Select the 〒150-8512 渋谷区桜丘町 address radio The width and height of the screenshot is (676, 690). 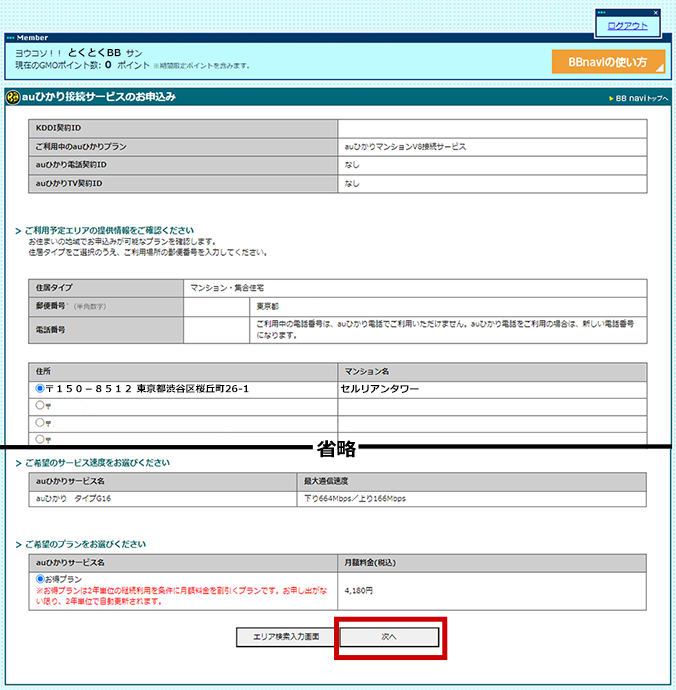click(40, 388)
